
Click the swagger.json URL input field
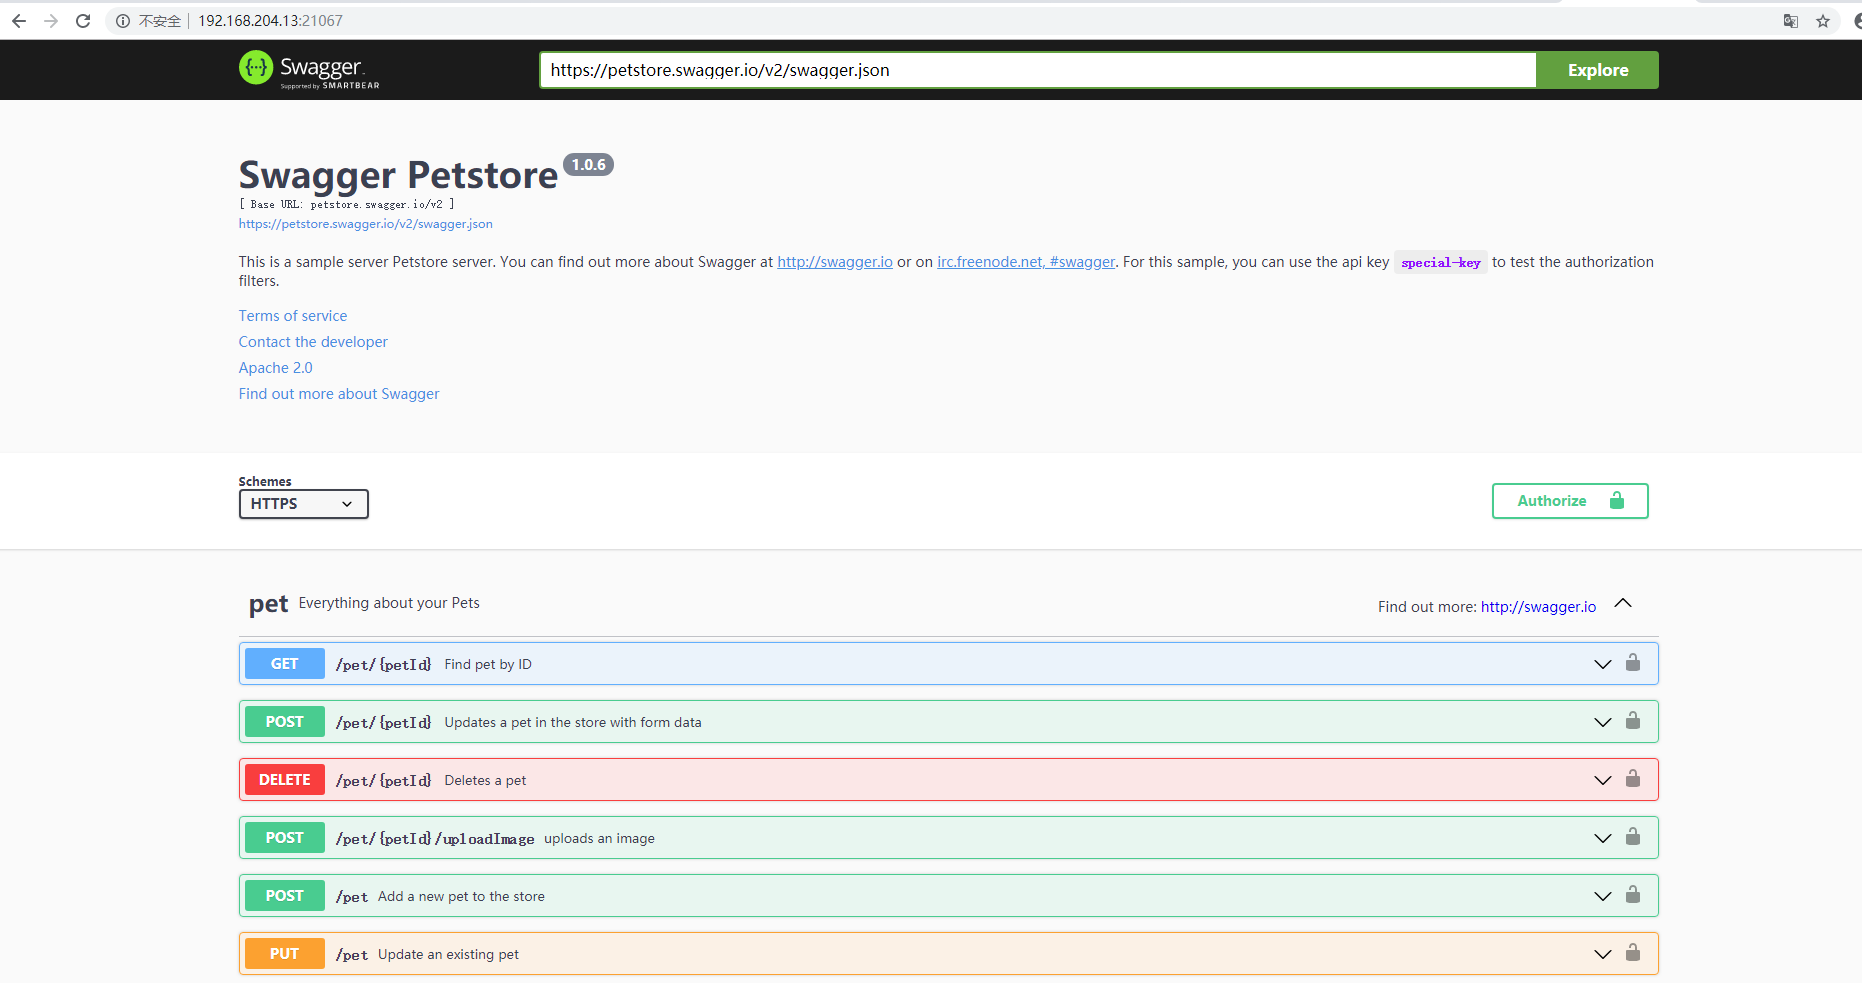(1038, 70)
